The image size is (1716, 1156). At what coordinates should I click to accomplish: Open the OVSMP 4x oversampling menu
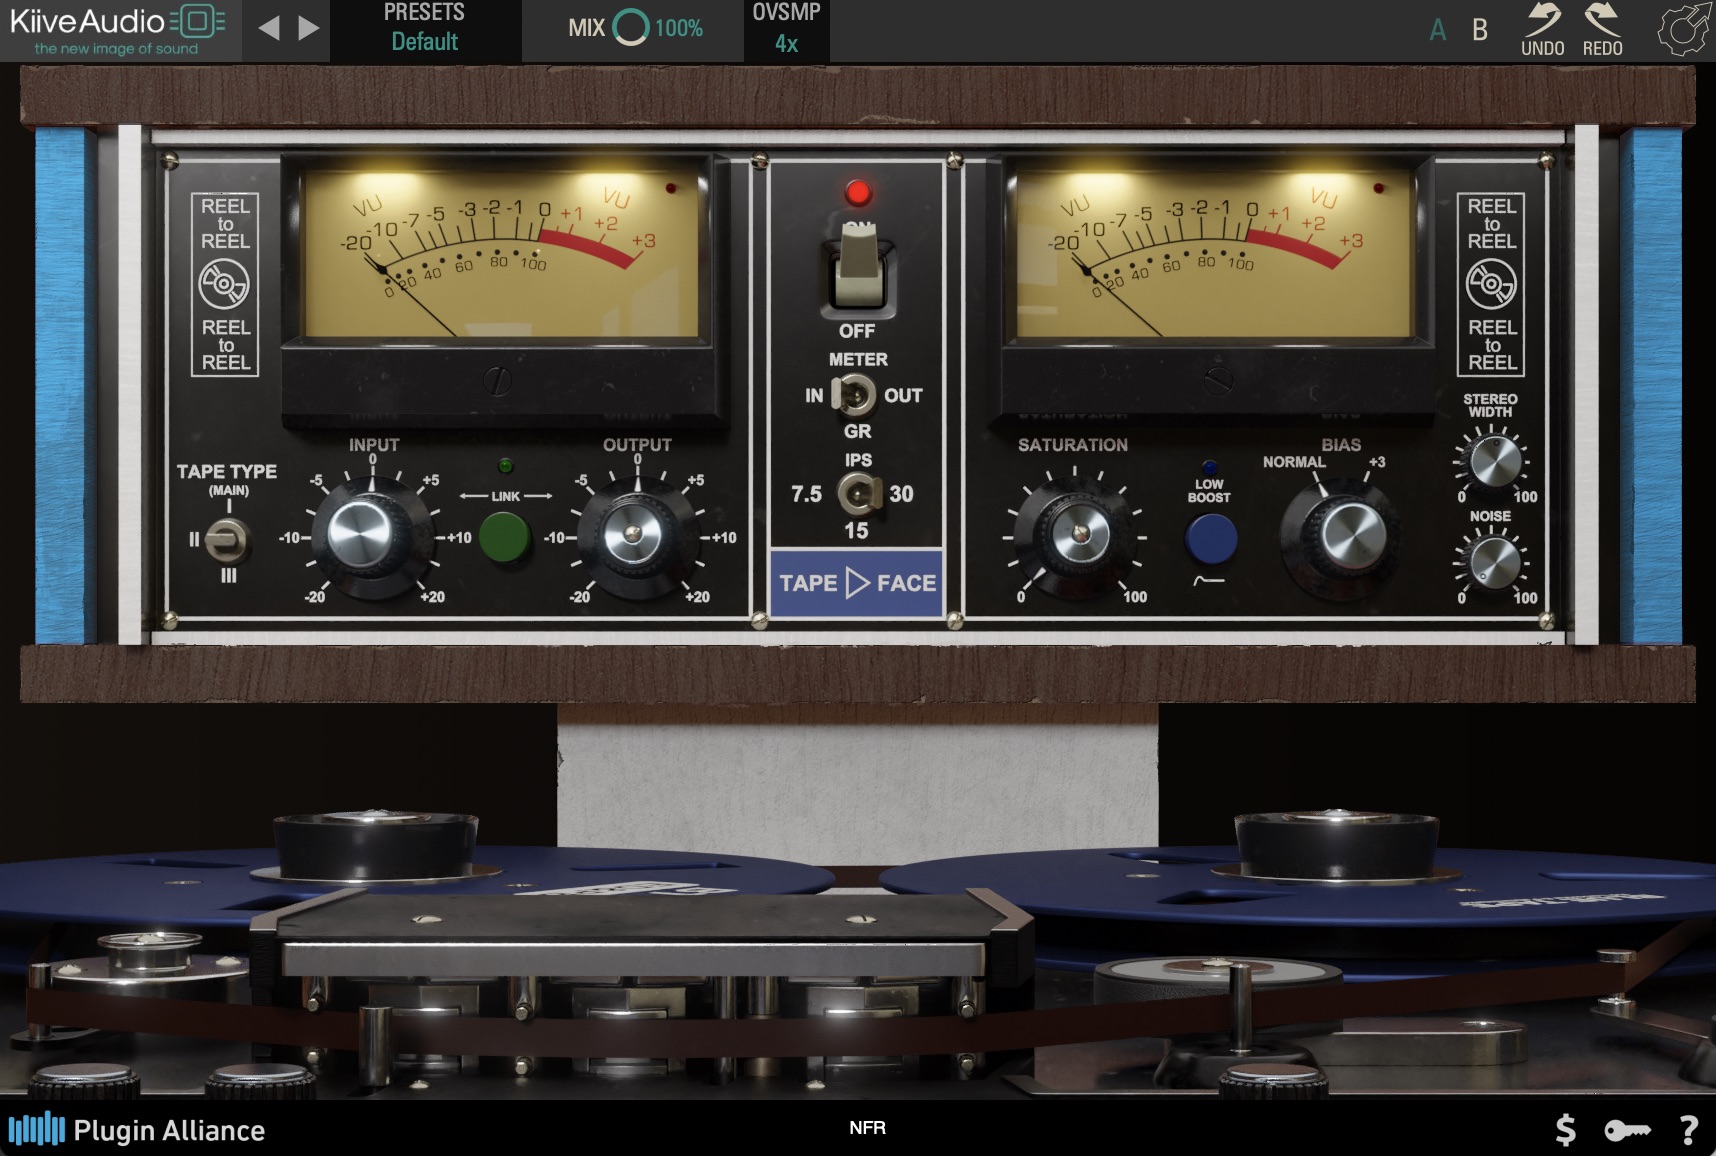(787, 30)
